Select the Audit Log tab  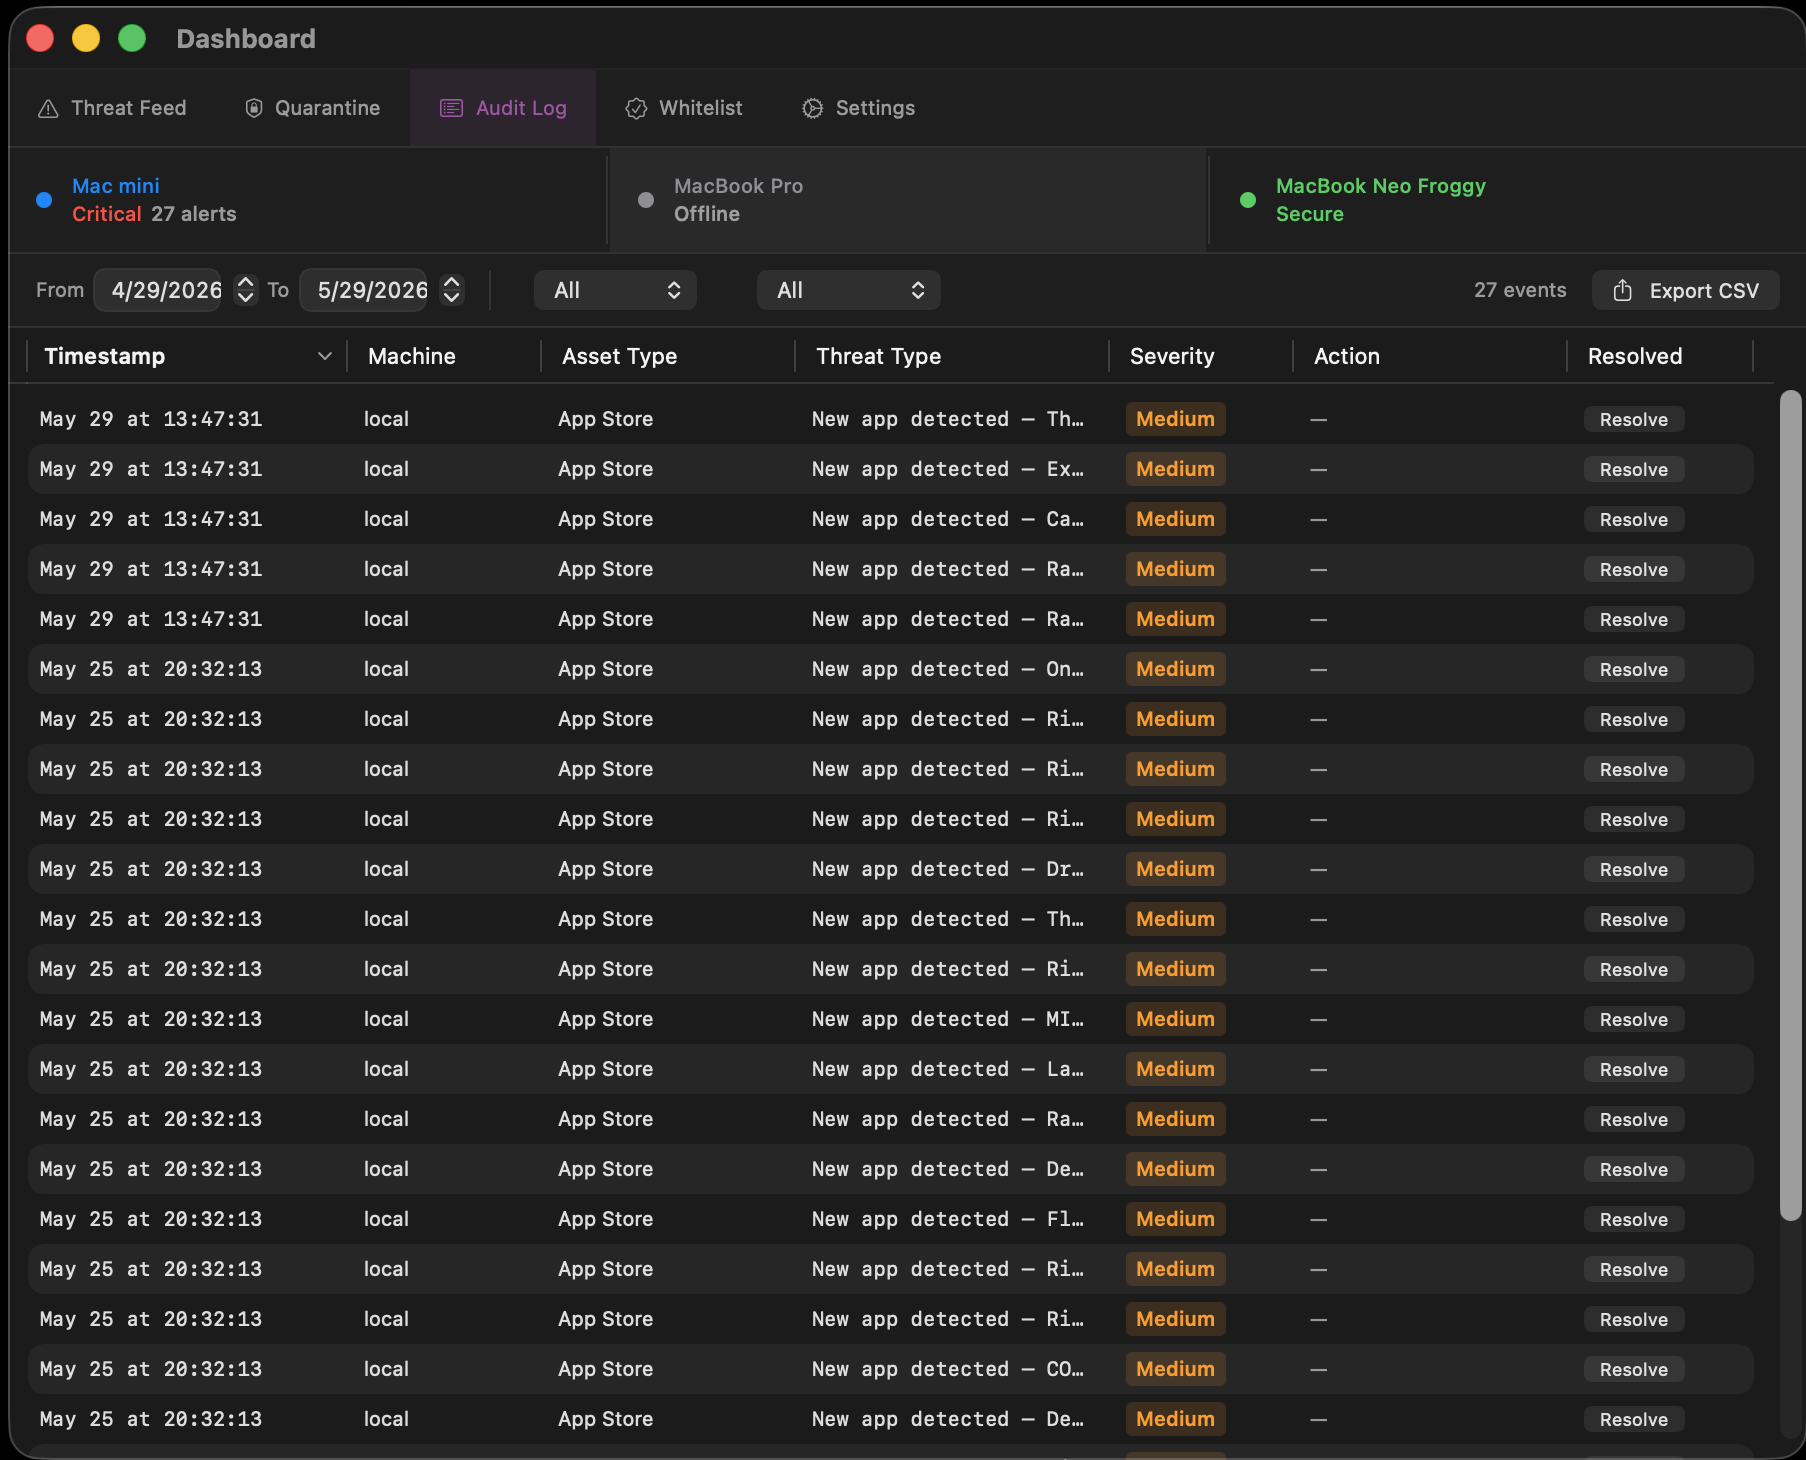click(503, 108)
